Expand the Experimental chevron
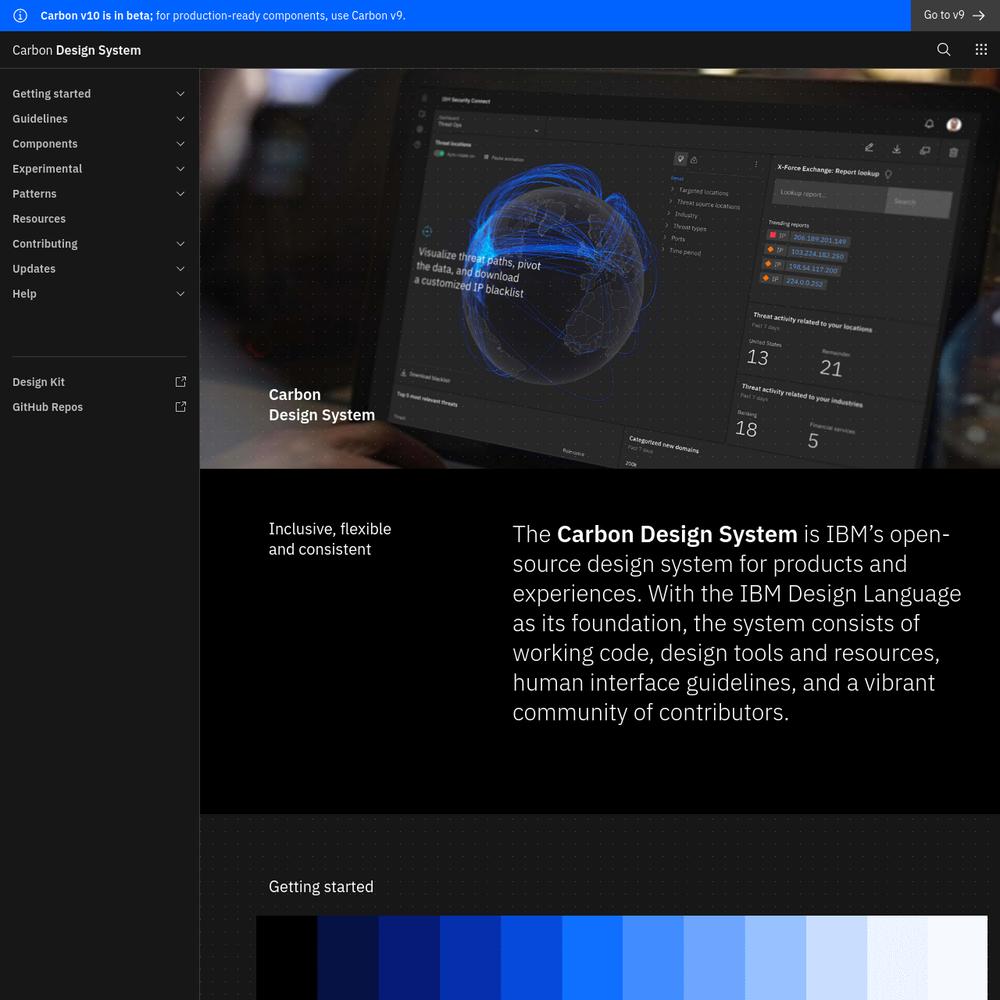The image size is (1000, 1000). [x=180, y=168]
